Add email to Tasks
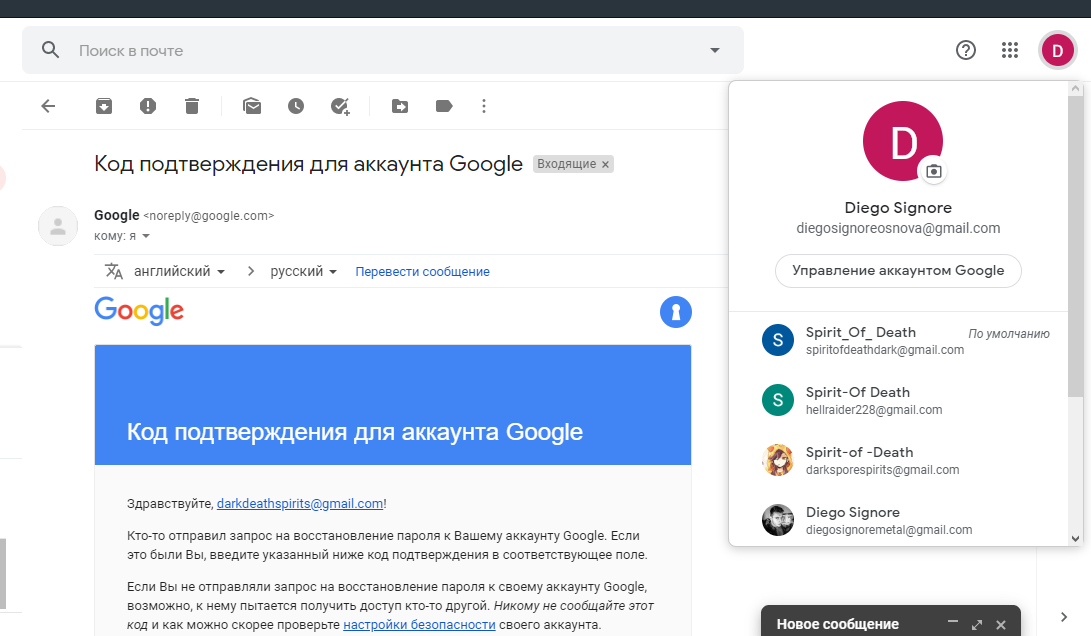This screenshot has width=1091, height=636. [340, 106]
